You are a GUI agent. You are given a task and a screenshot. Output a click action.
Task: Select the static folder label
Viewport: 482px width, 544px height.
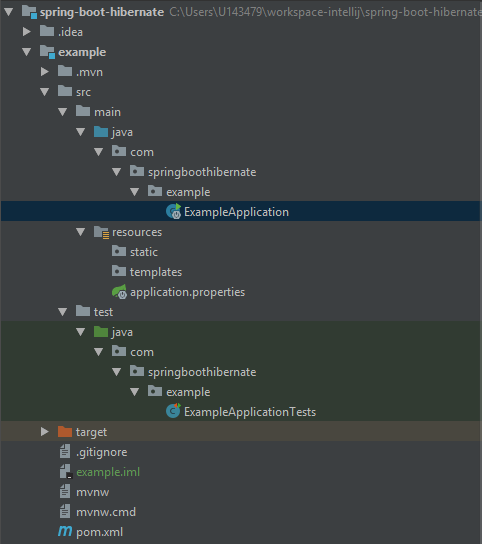click(x=144, y=252)
